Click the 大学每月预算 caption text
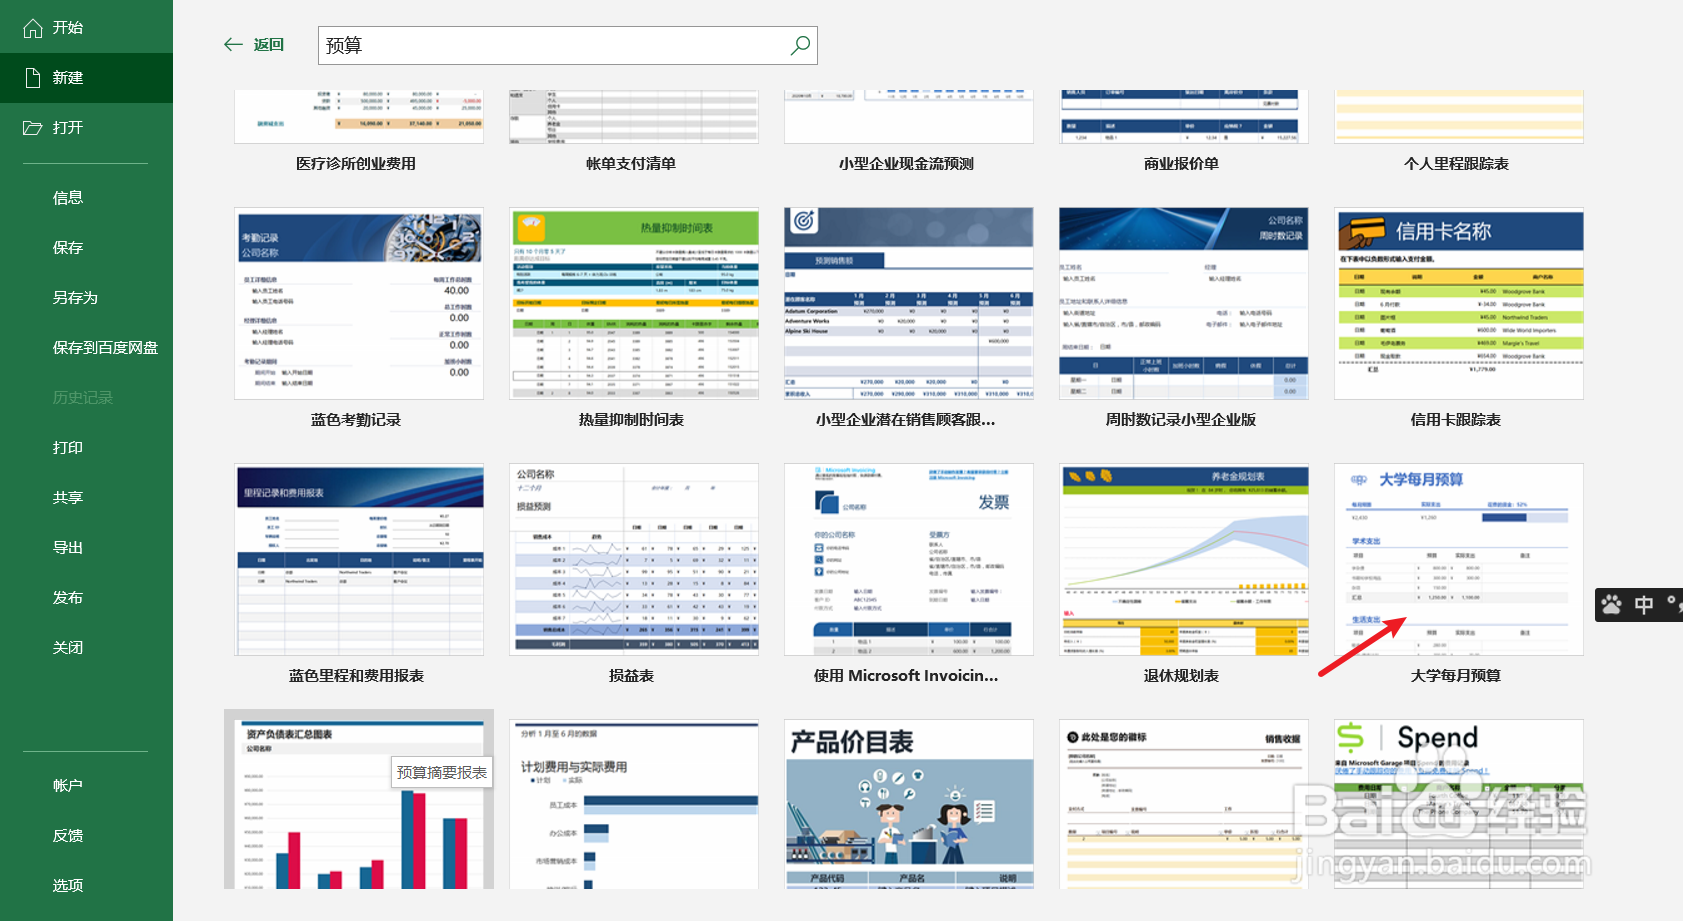This screenshot has height=921, width=1683. point(1456,676)
